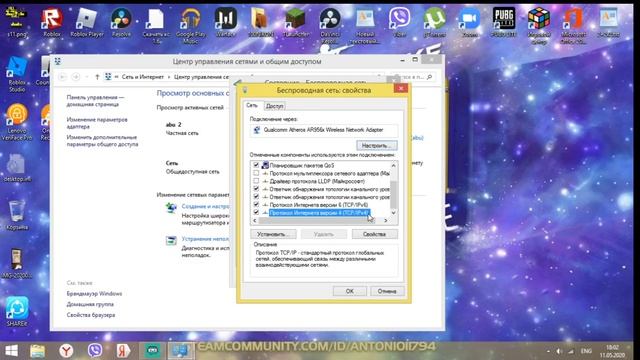Open the Домашняя группа link
Viewport: 640px width, 360px height.
pyautogui.click(x=90, y=304)
